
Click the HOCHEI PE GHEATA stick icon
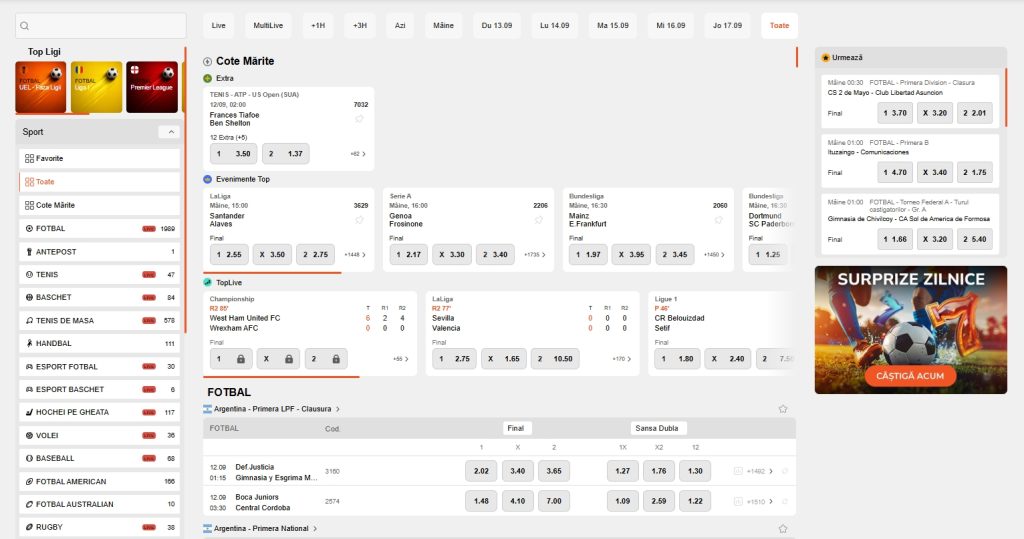tap(29, 412)
